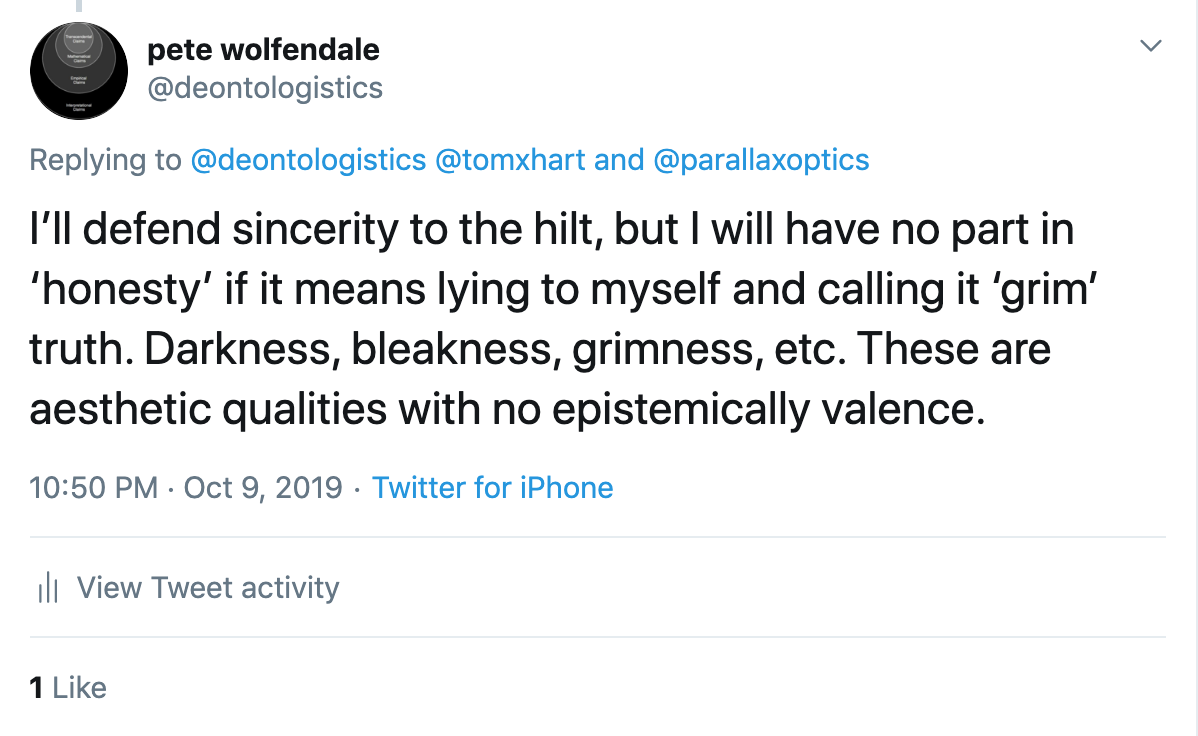
Task: Open the Twitter for iPhone source link
Action: (x=492, y=488)
